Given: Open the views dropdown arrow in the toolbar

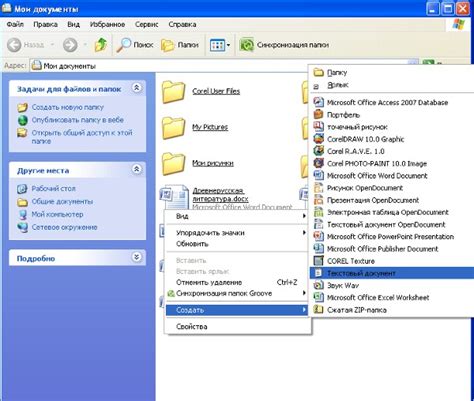Looking at the screenshot, I should [x=228, y=45].
